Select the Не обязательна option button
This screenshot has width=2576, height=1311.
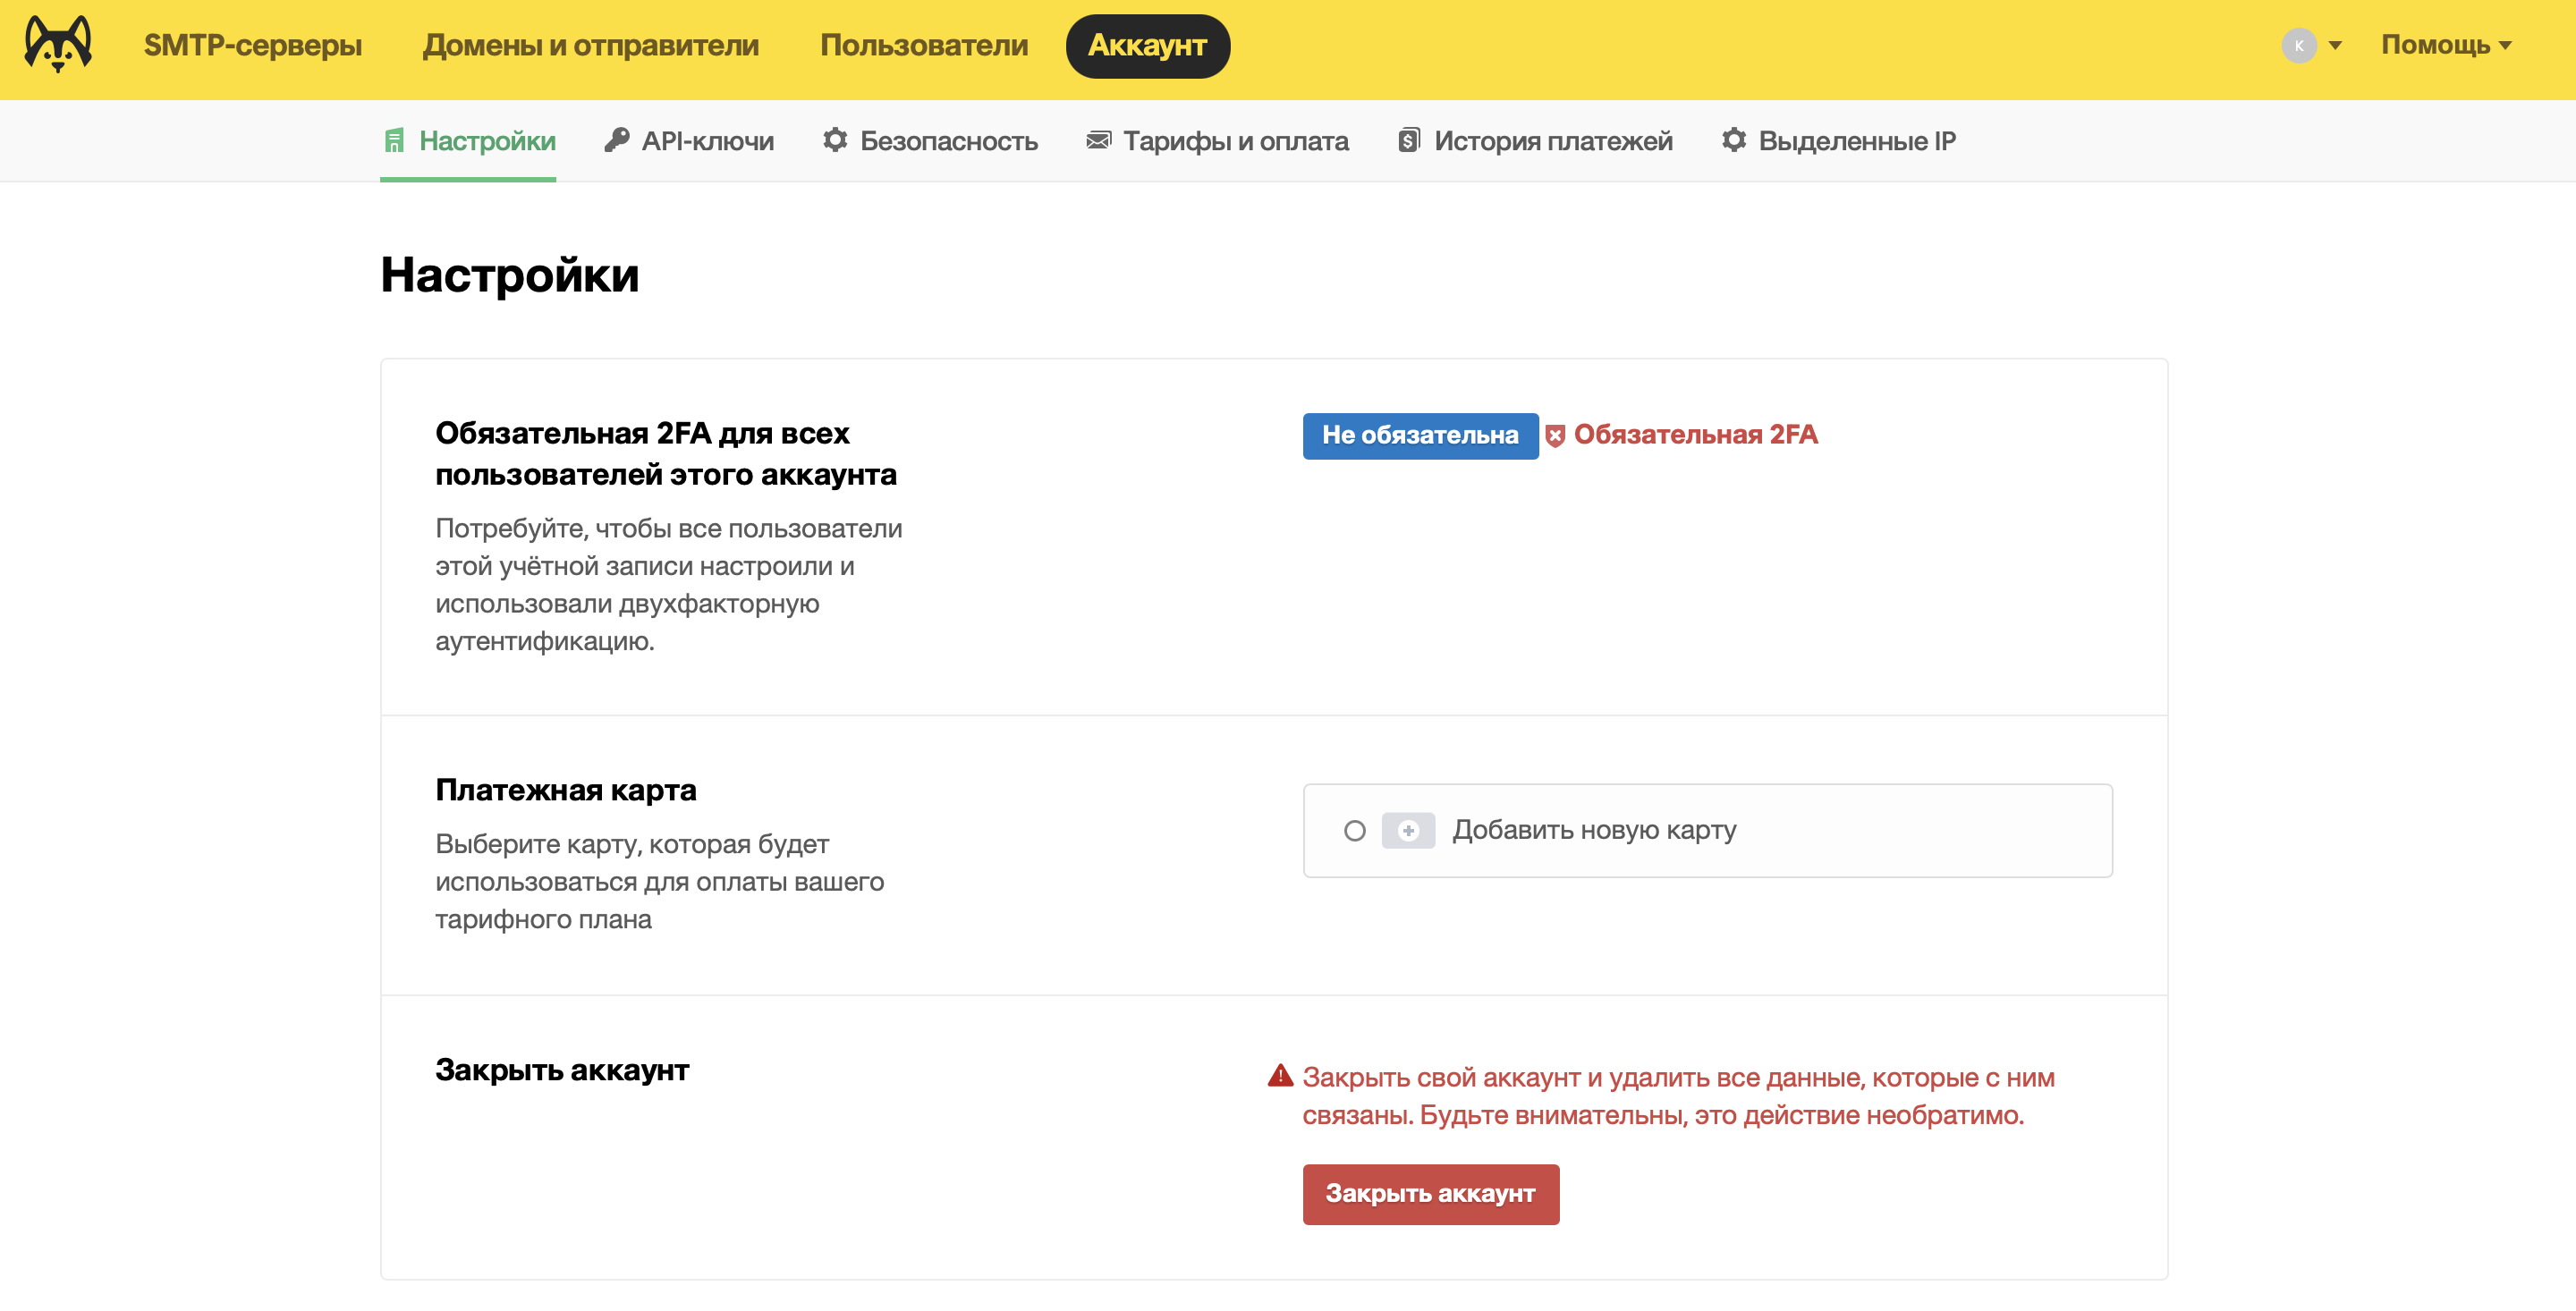pyautogui.click(x=1420, y=435)
